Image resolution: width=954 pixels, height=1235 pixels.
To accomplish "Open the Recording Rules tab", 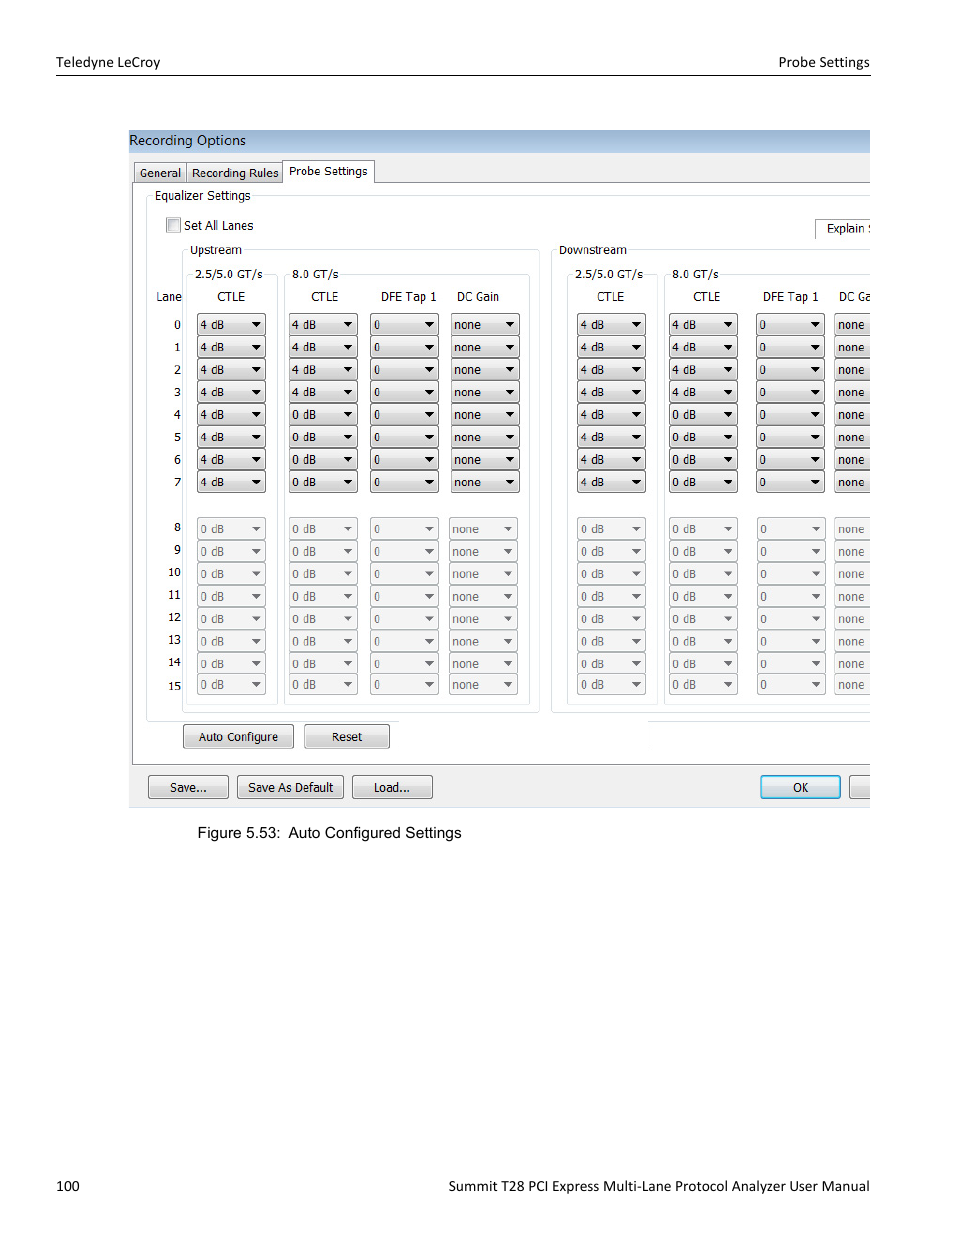I will tap(235, 173).
